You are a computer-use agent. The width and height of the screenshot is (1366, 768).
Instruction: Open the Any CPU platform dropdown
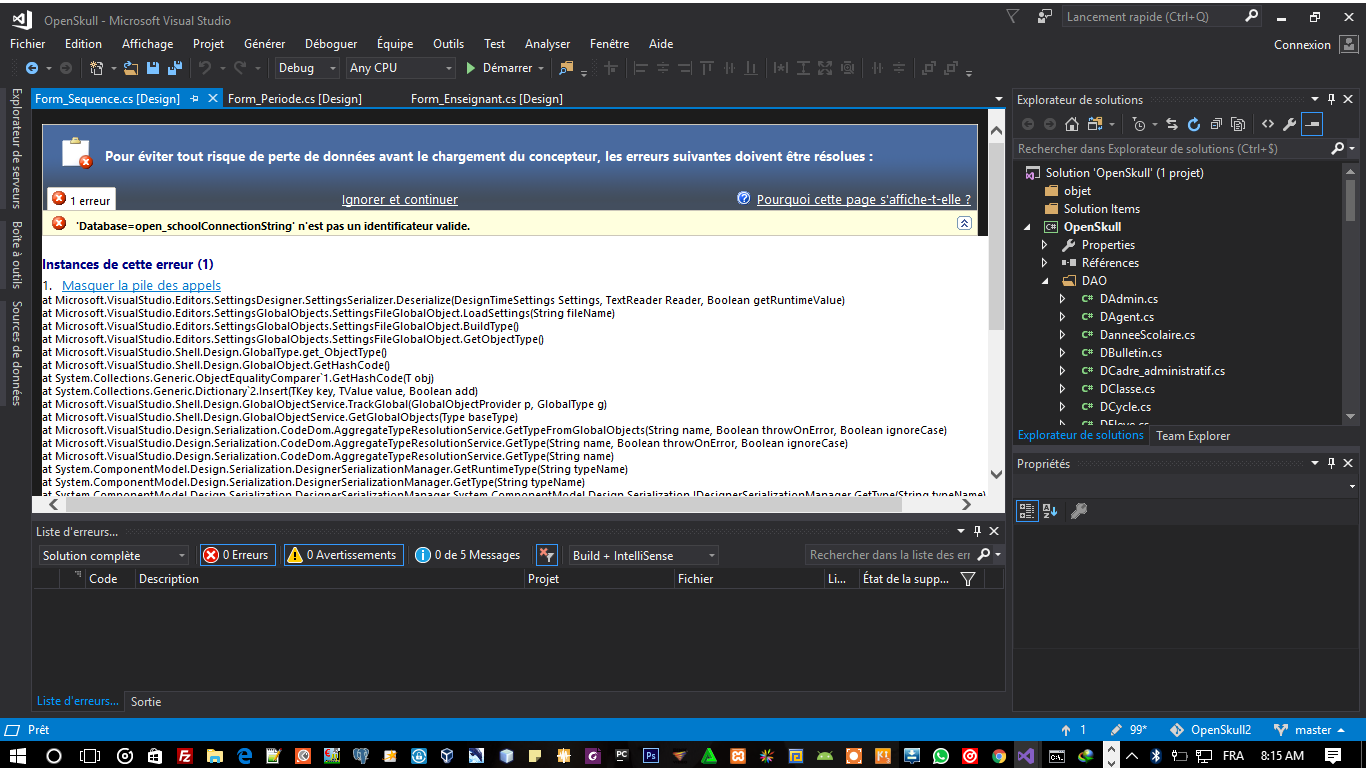(400, 68)
